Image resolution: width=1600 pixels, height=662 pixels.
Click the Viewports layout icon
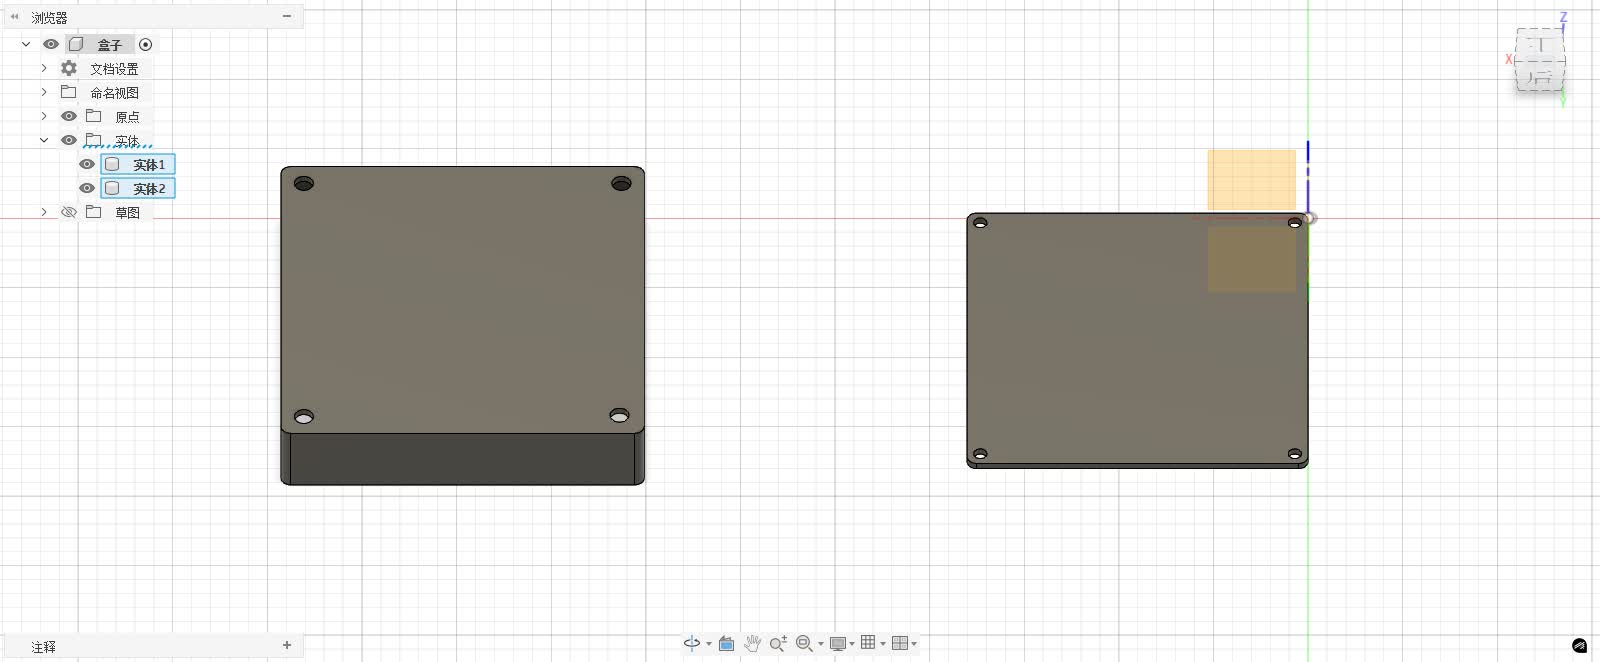(900, 643)
